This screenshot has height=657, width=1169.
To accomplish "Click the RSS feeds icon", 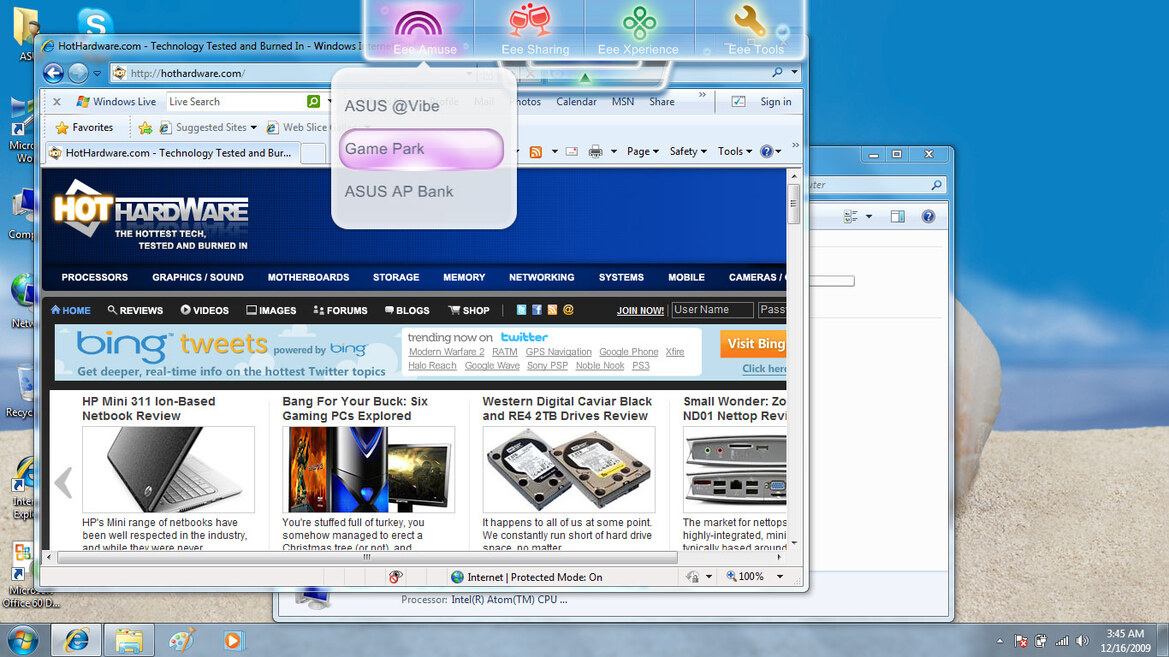I will coord(535,152).
